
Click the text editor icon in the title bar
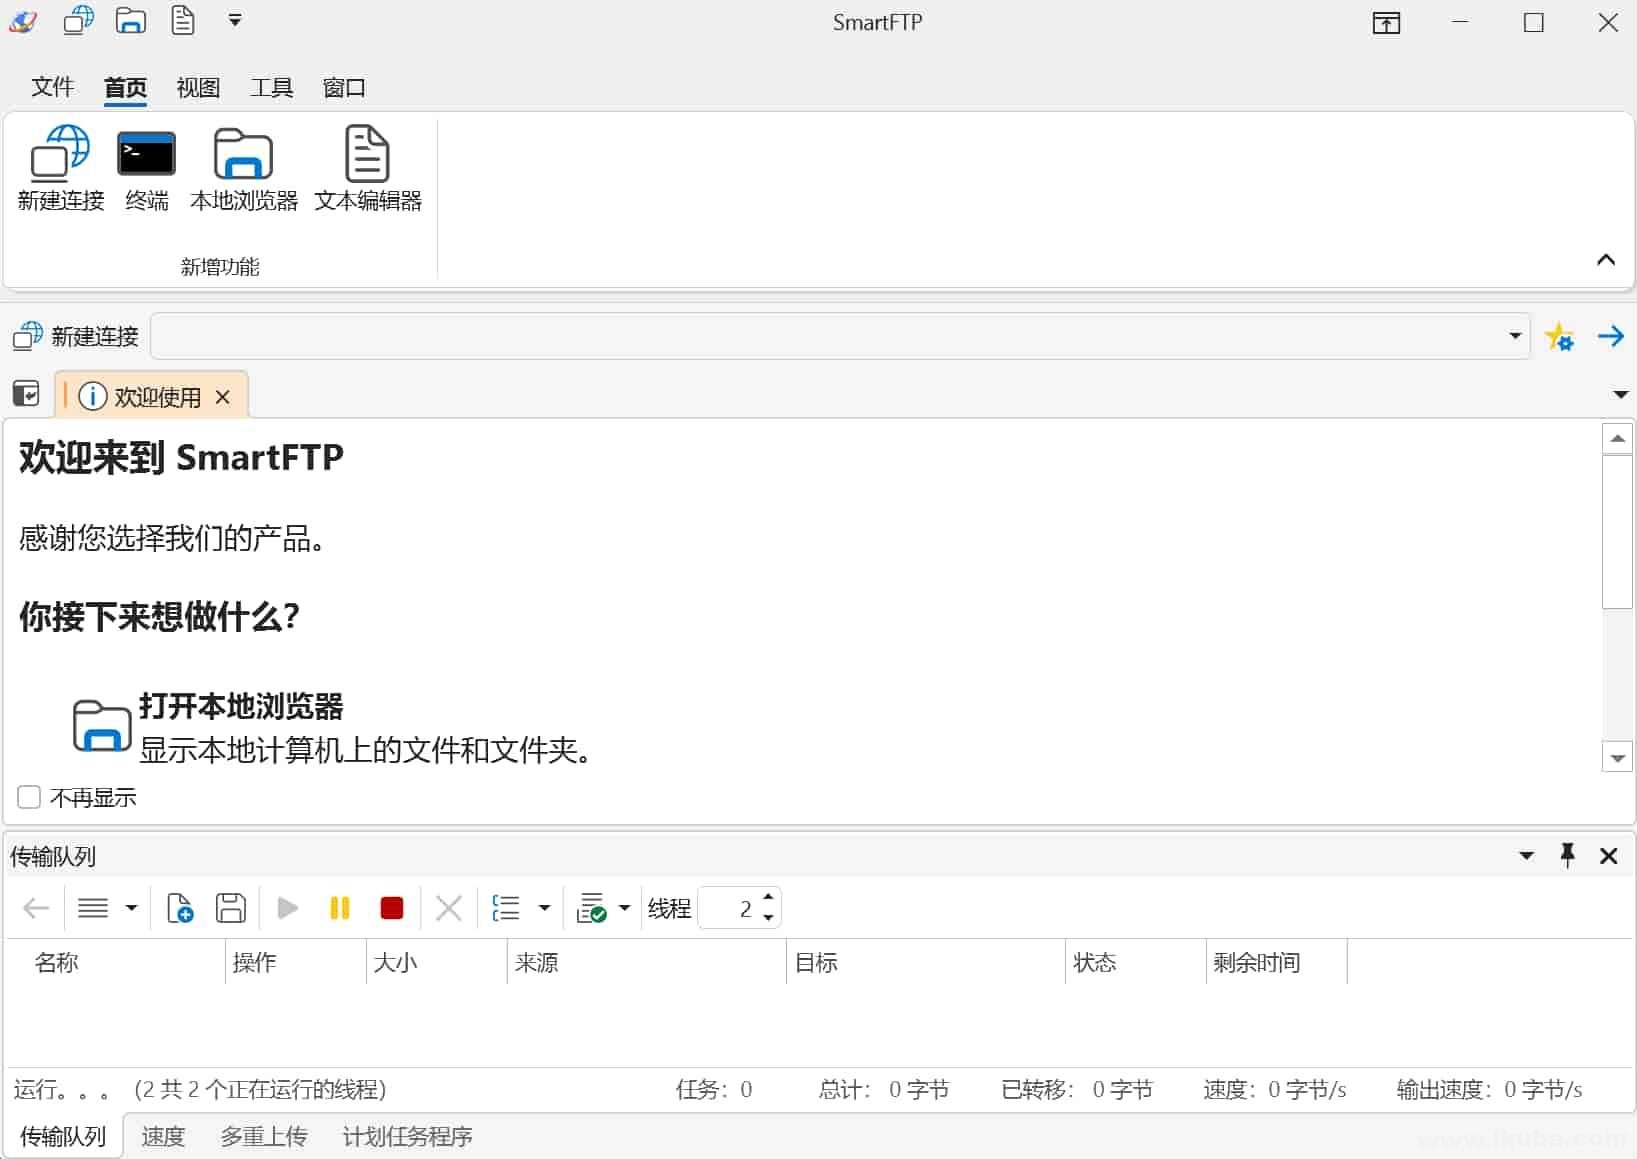tap(183, 20)
